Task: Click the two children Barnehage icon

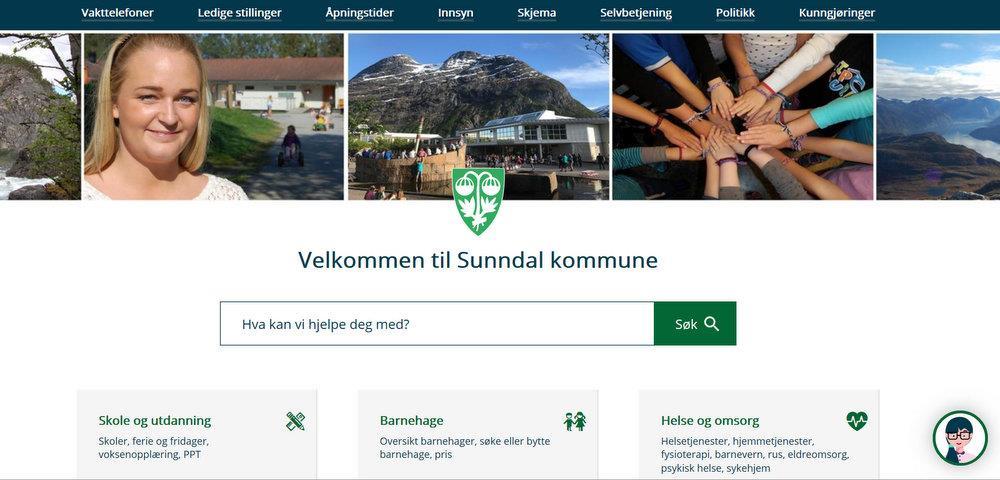Action: (x=575, y=421)
